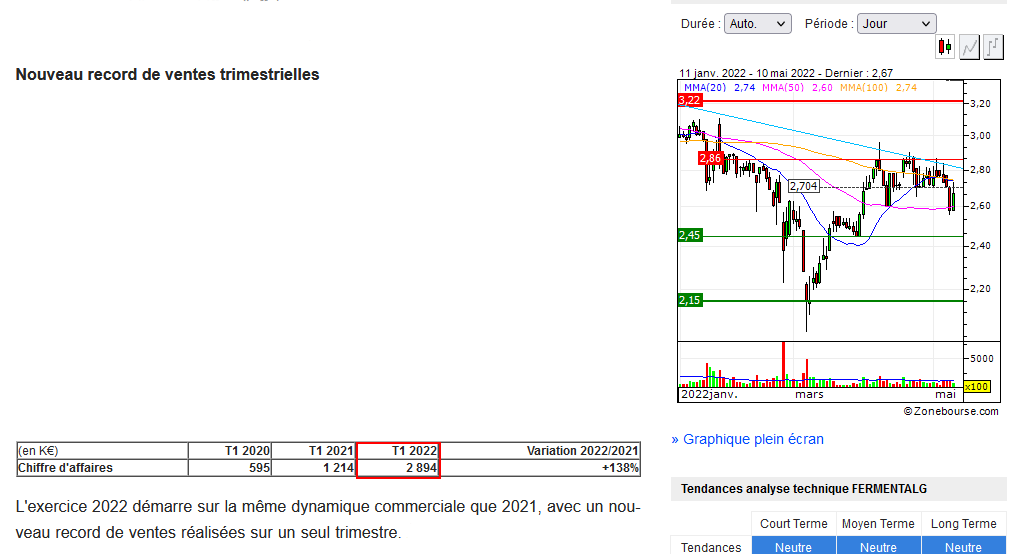The height and width of the screenshot is (554, 1012).
Task: Select the 595 revenue cell
Action: point(230,467)
